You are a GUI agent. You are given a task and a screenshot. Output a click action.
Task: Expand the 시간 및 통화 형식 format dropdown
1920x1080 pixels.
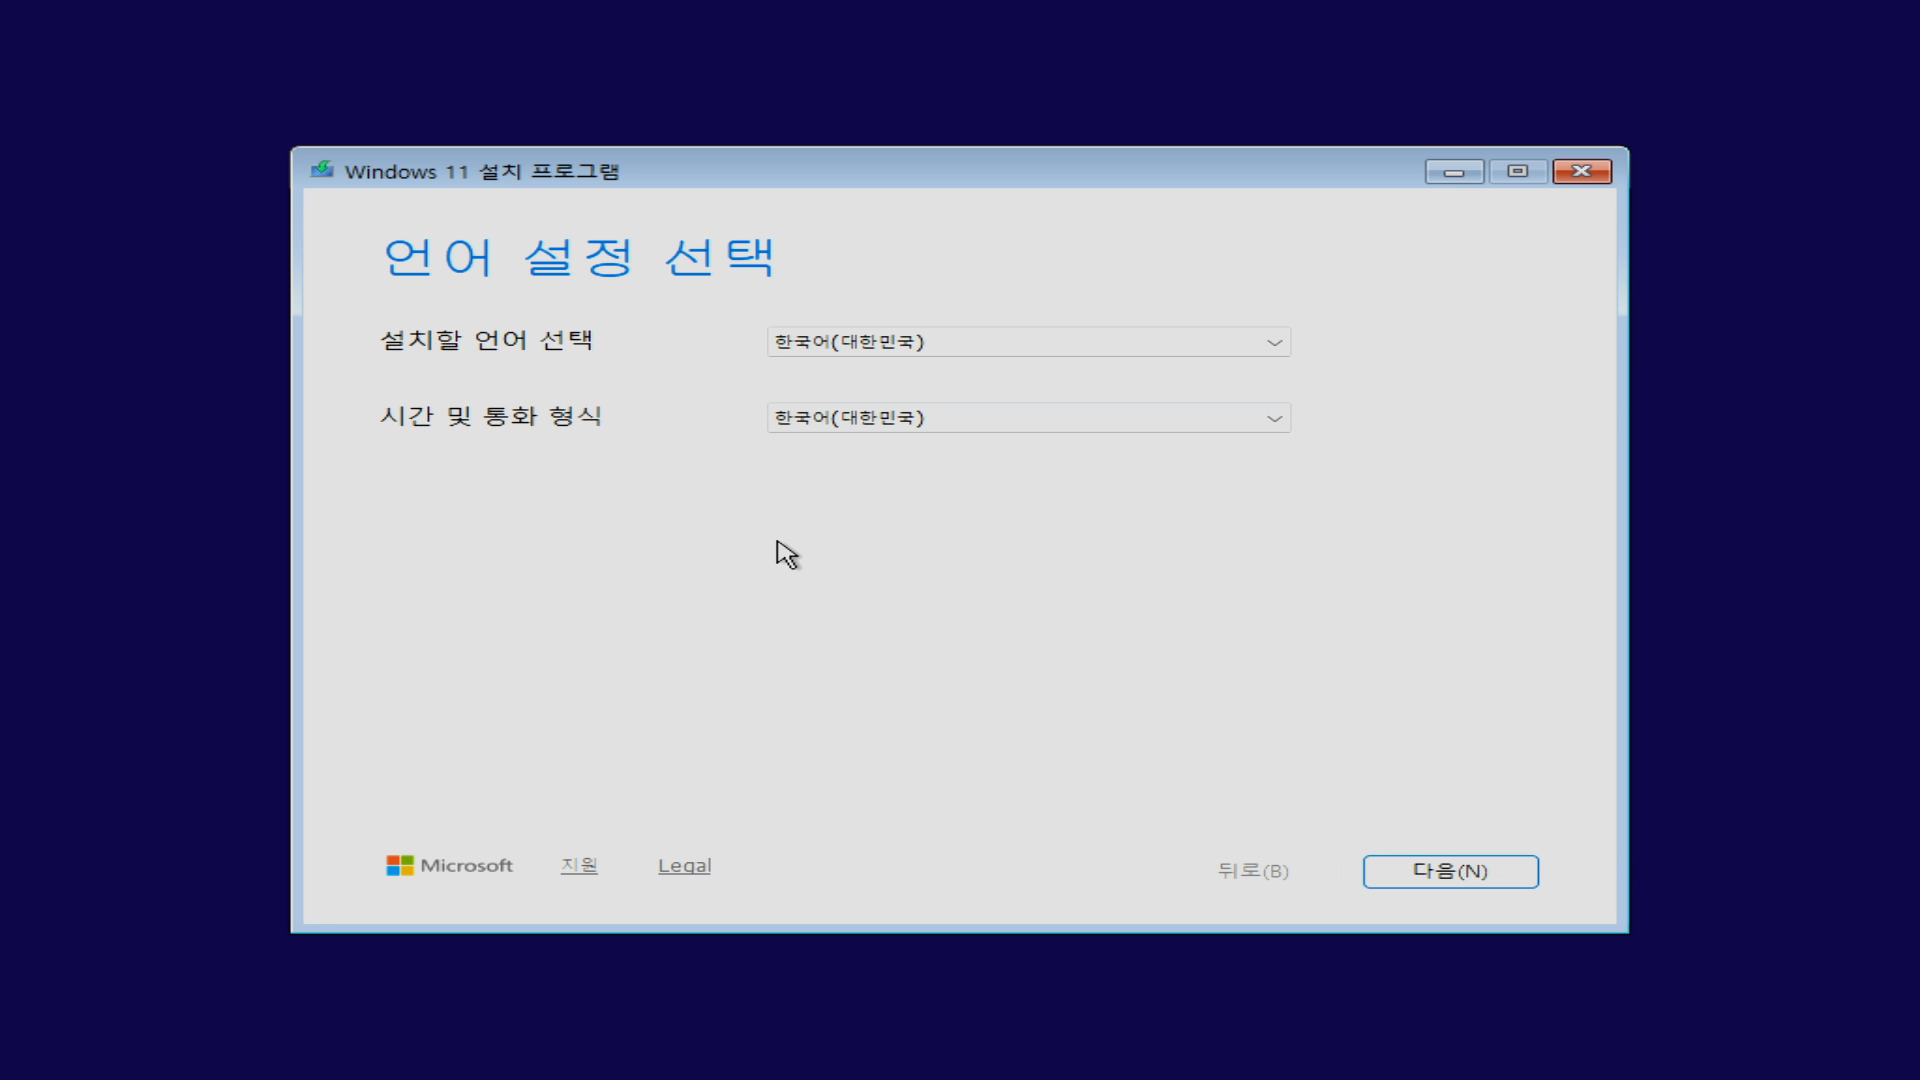coord(1028,417)
